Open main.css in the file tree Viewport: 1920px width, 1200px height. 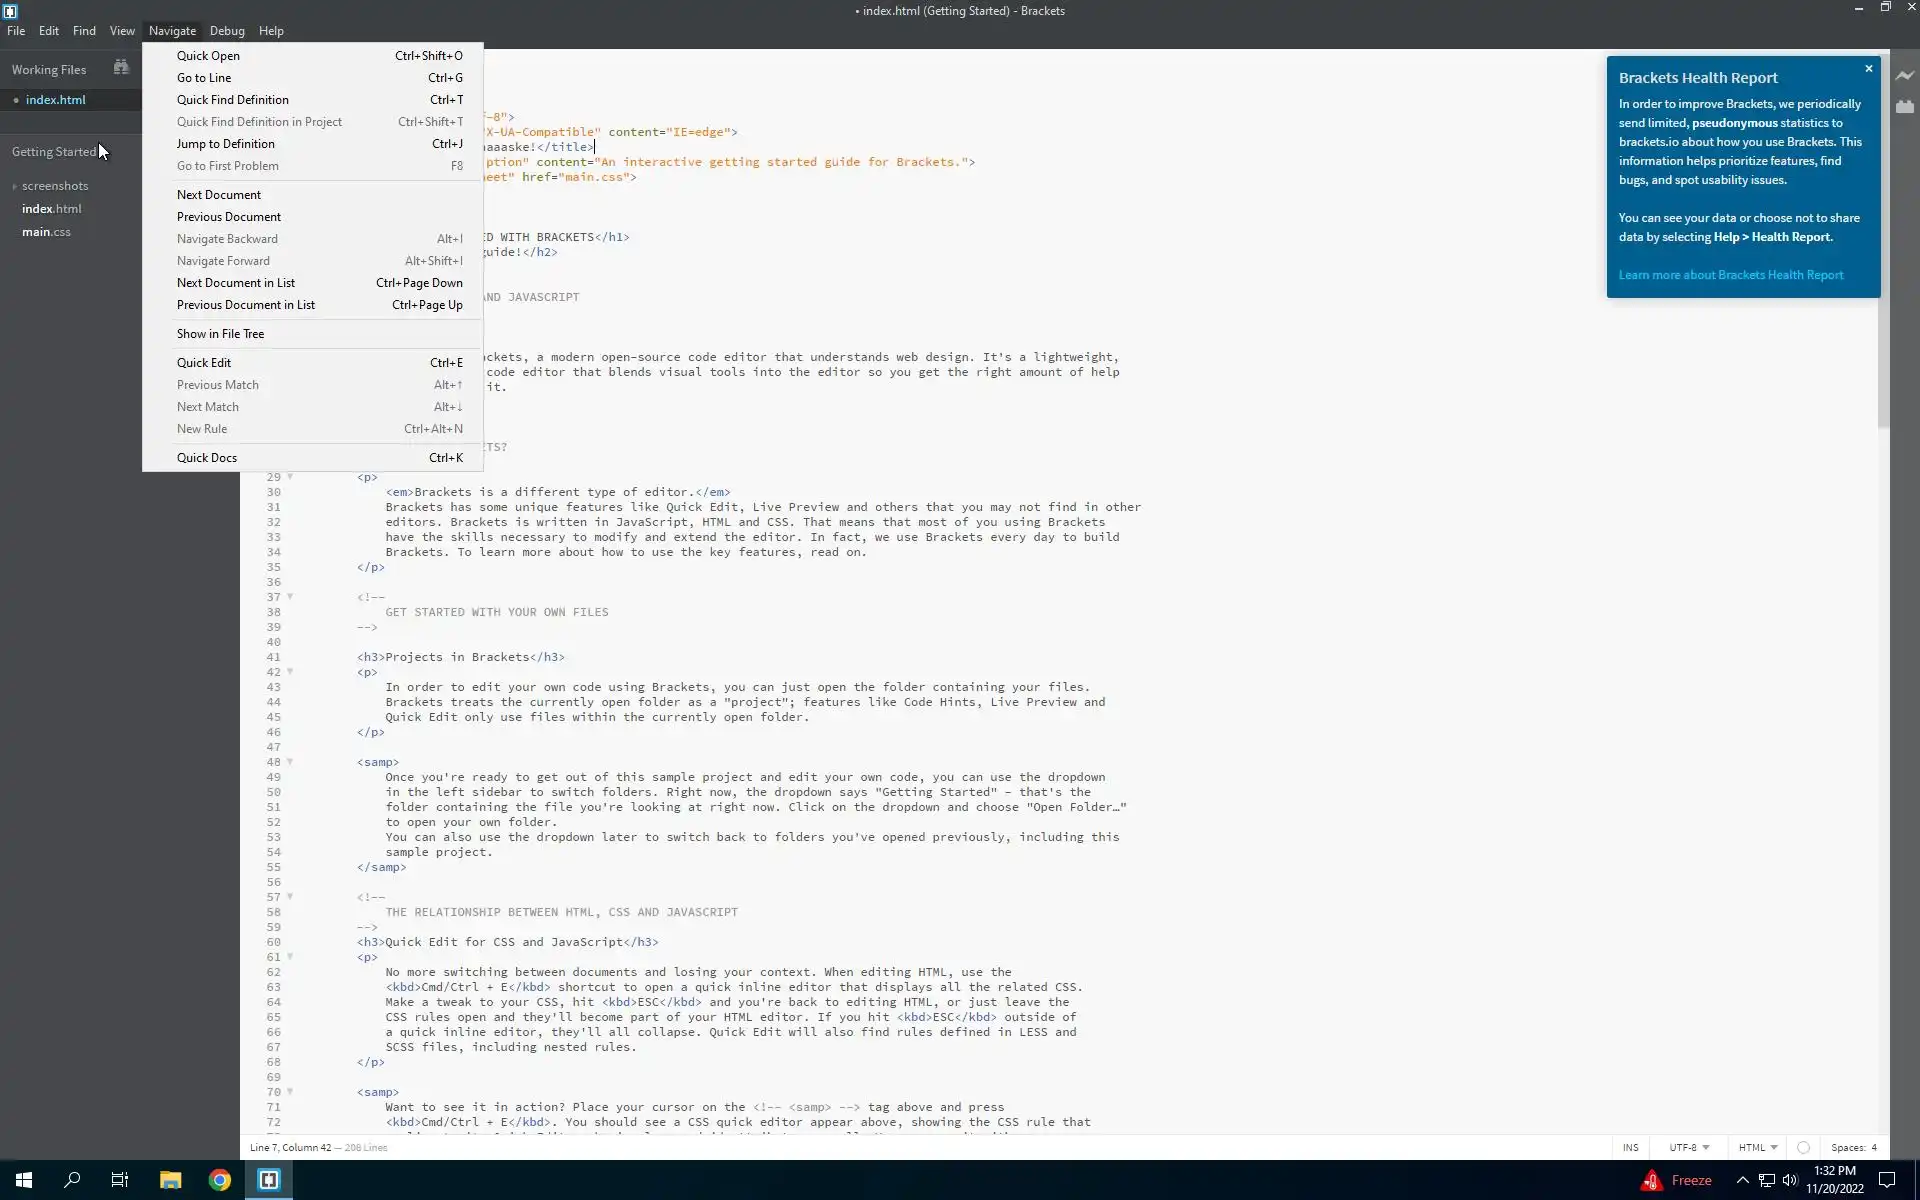click(46, 232)
